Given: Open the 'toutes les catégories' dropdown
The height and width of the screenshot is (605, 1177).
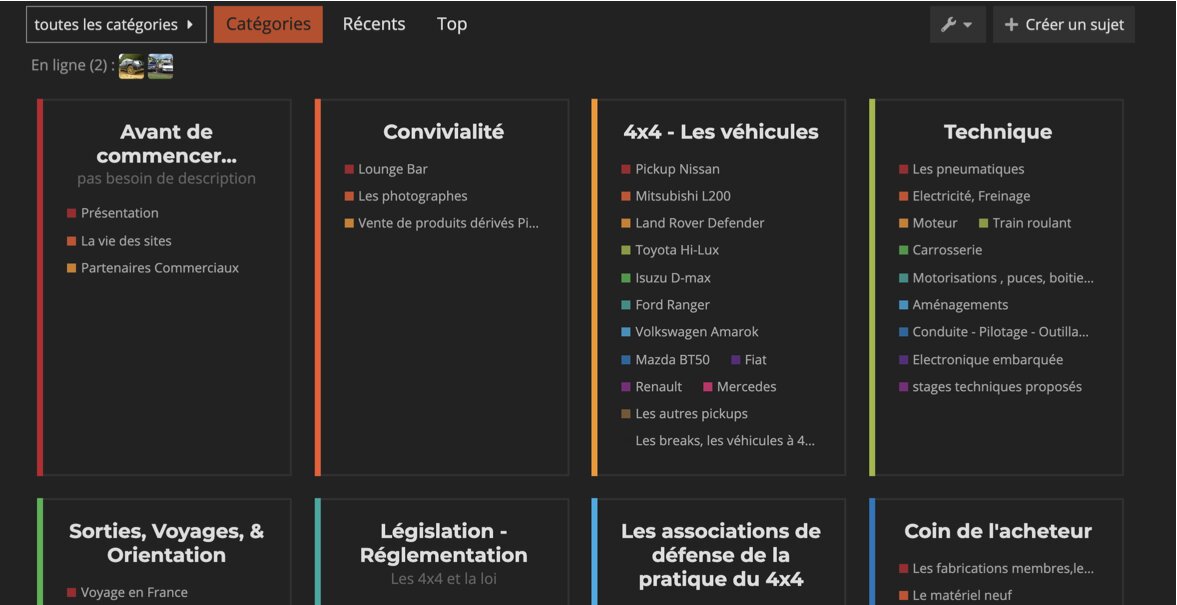Looking at the screenshot, I should 116,25.
